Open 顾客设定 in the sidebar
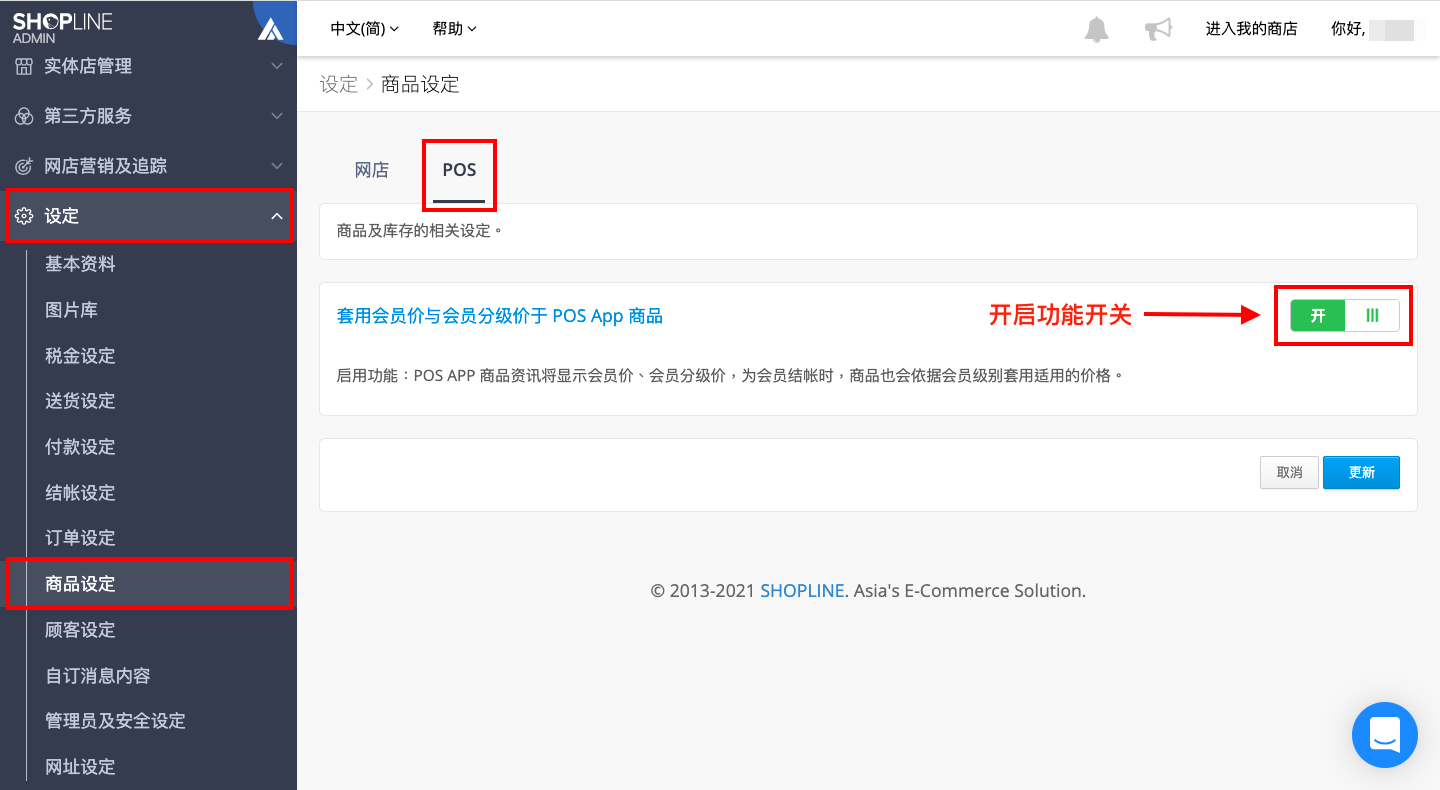The image size is (1440, 790). coord(80,630)
